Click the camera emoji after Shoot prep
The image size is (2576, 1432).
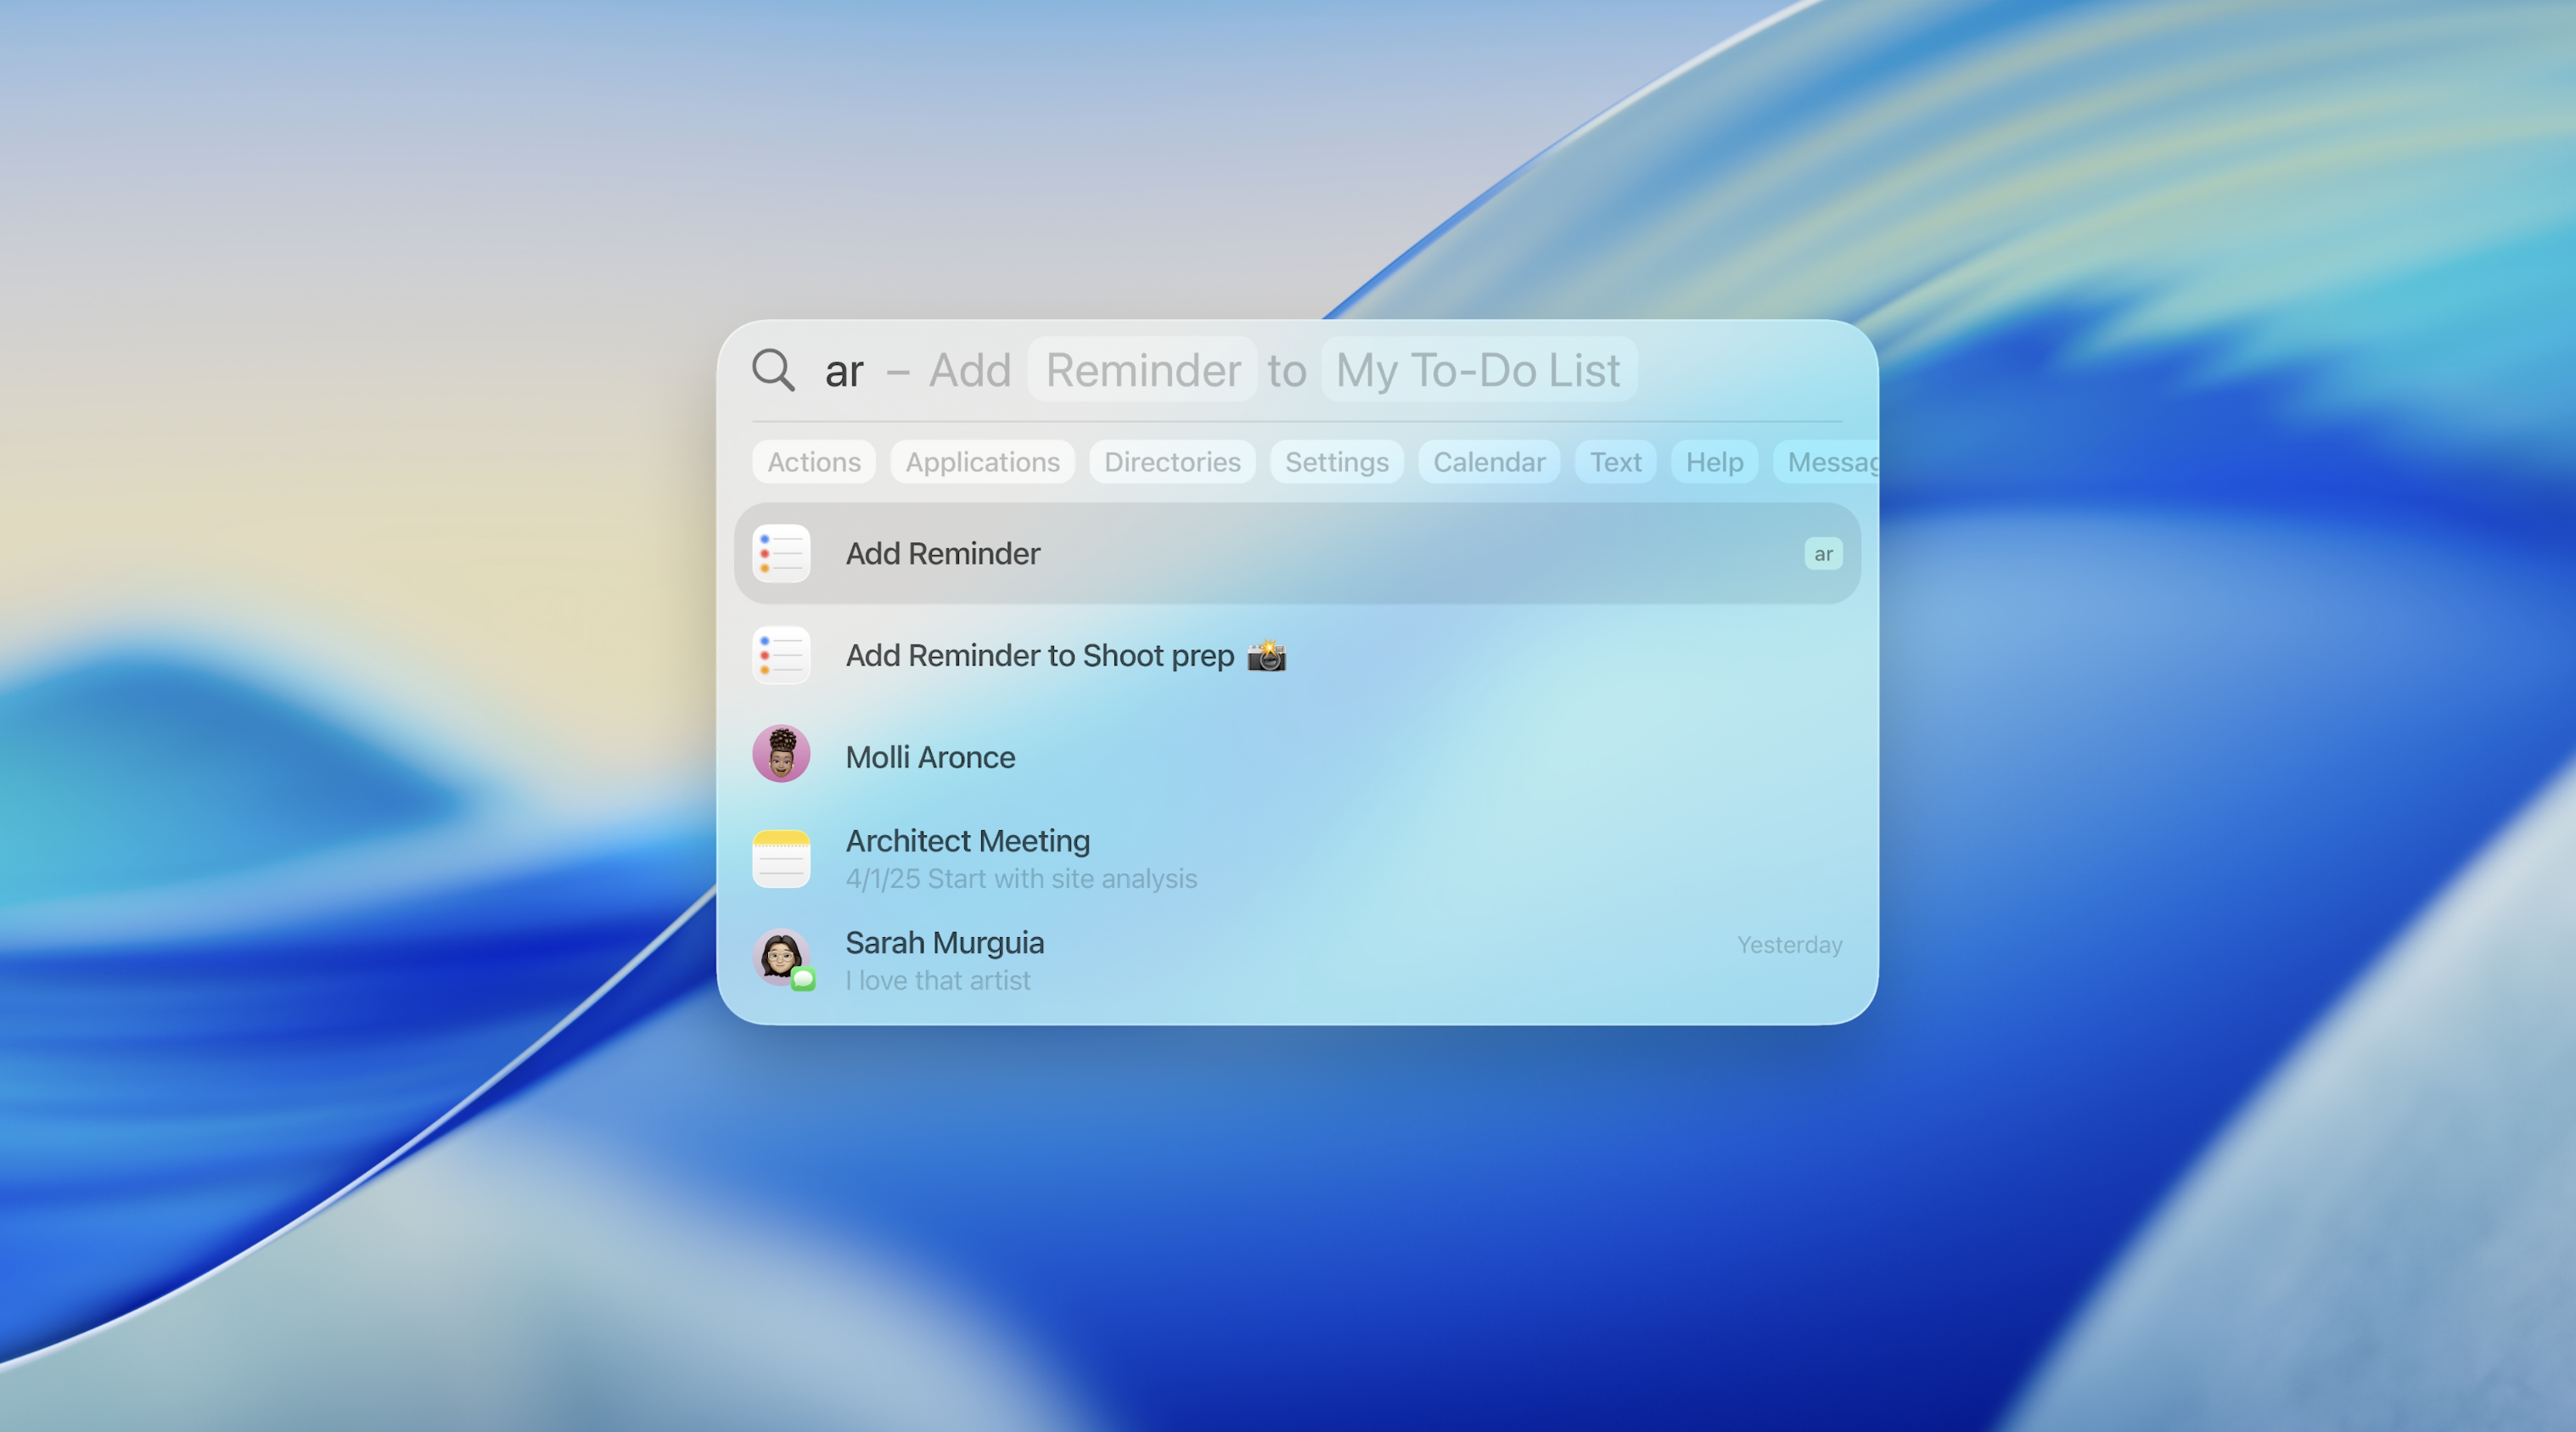click(1266, 655)
